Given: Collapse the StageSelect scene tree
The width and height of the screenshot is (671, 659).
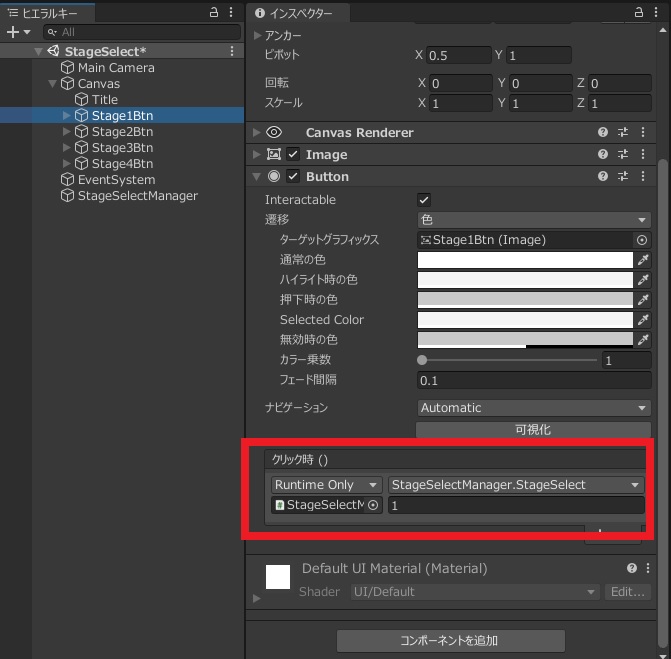Looking at the screenshot, I should click(x=38, y=52).
